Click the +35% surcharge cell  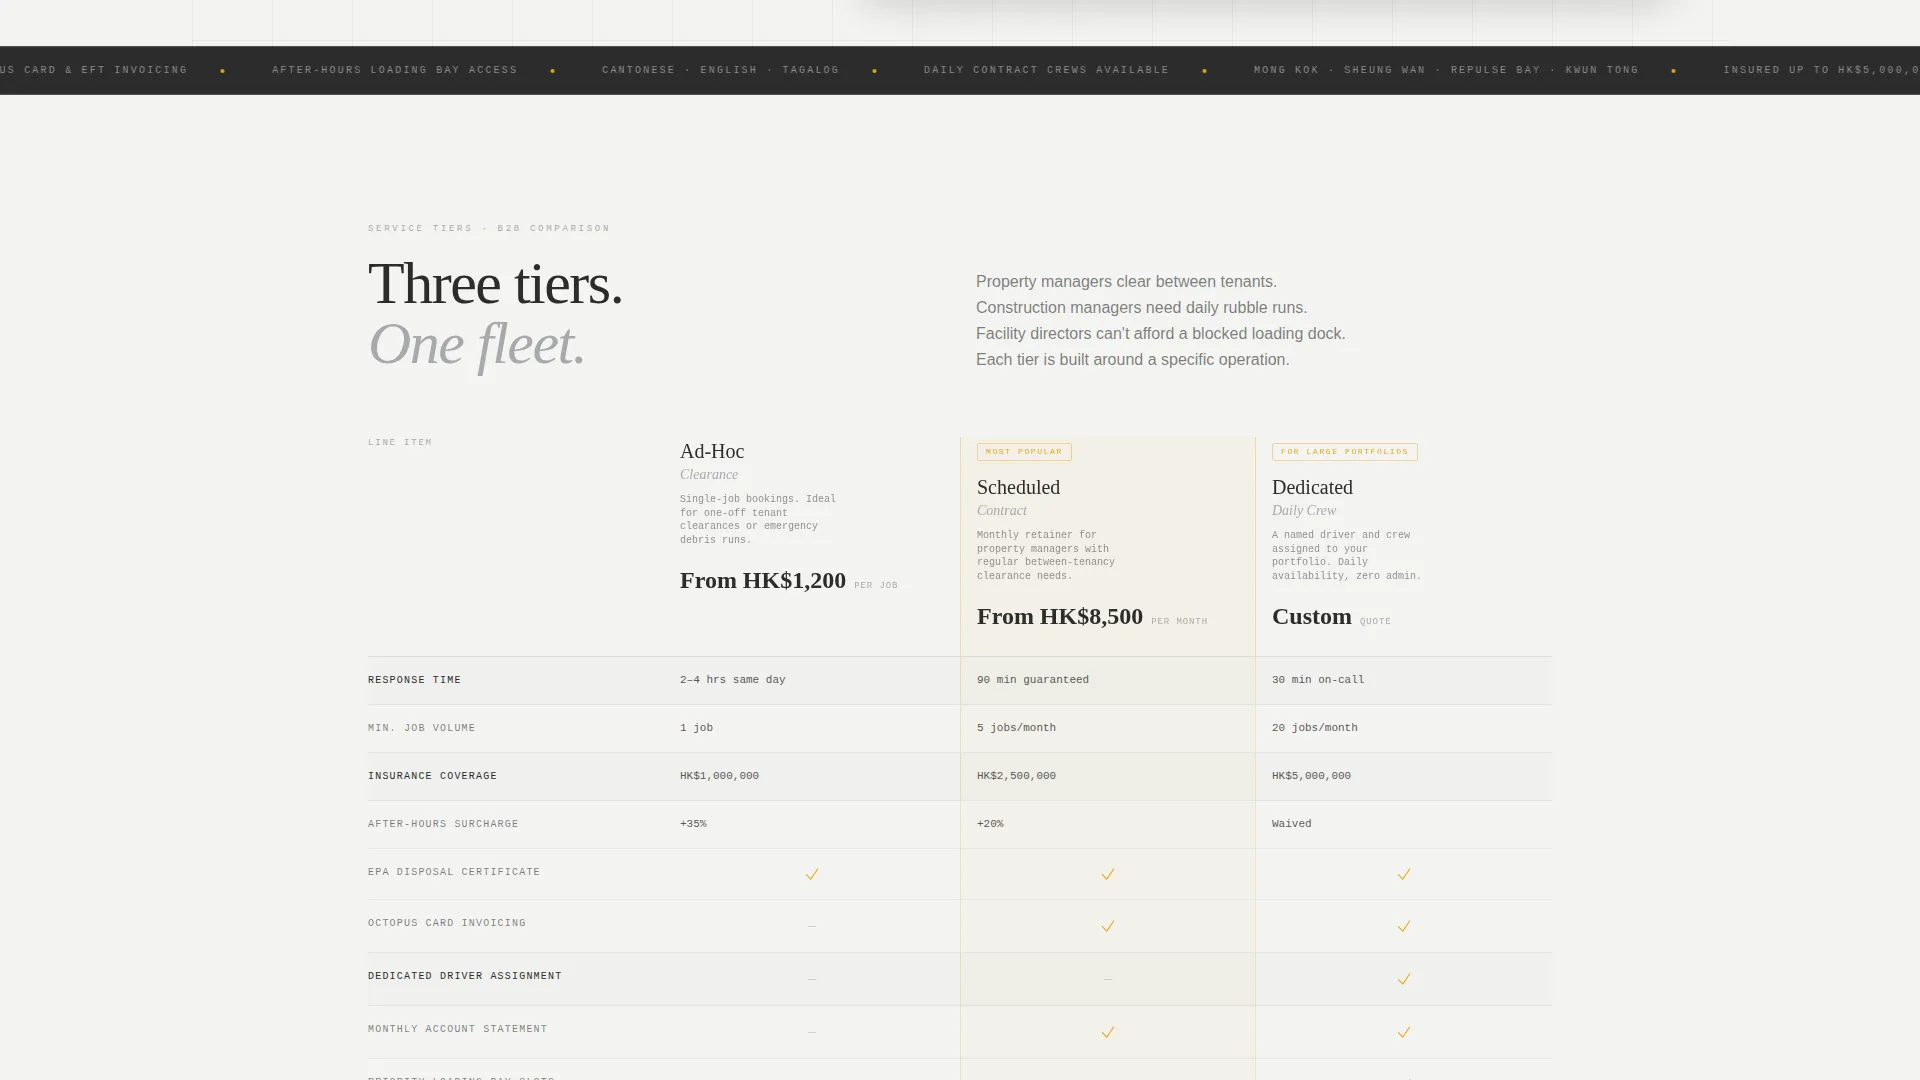point(693,824)
